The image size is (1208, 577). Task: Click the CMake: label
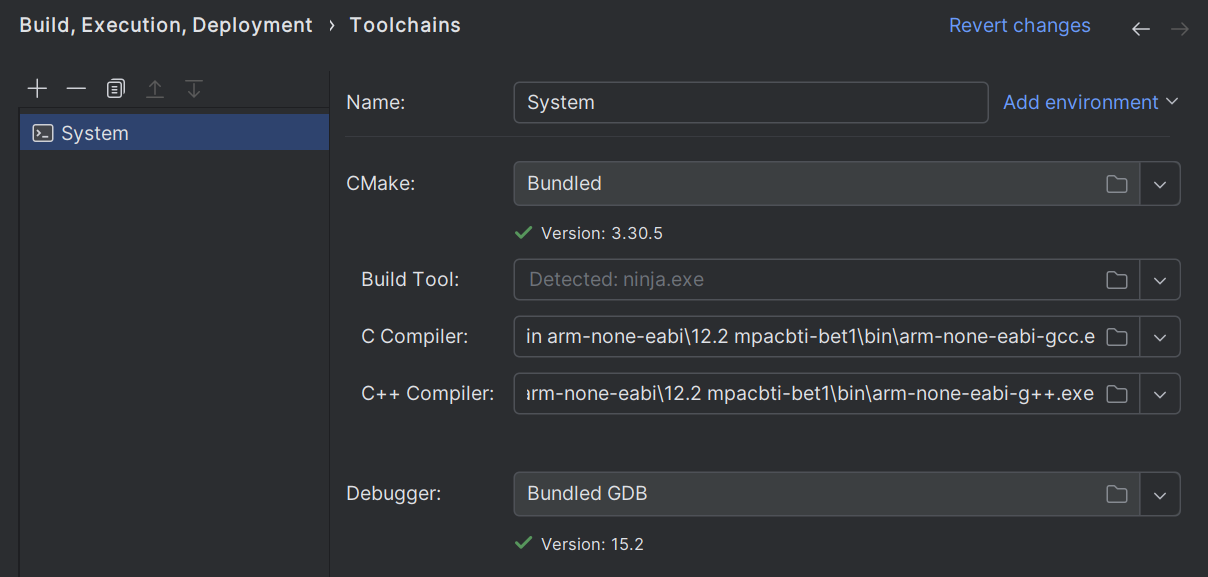[380, 183]
